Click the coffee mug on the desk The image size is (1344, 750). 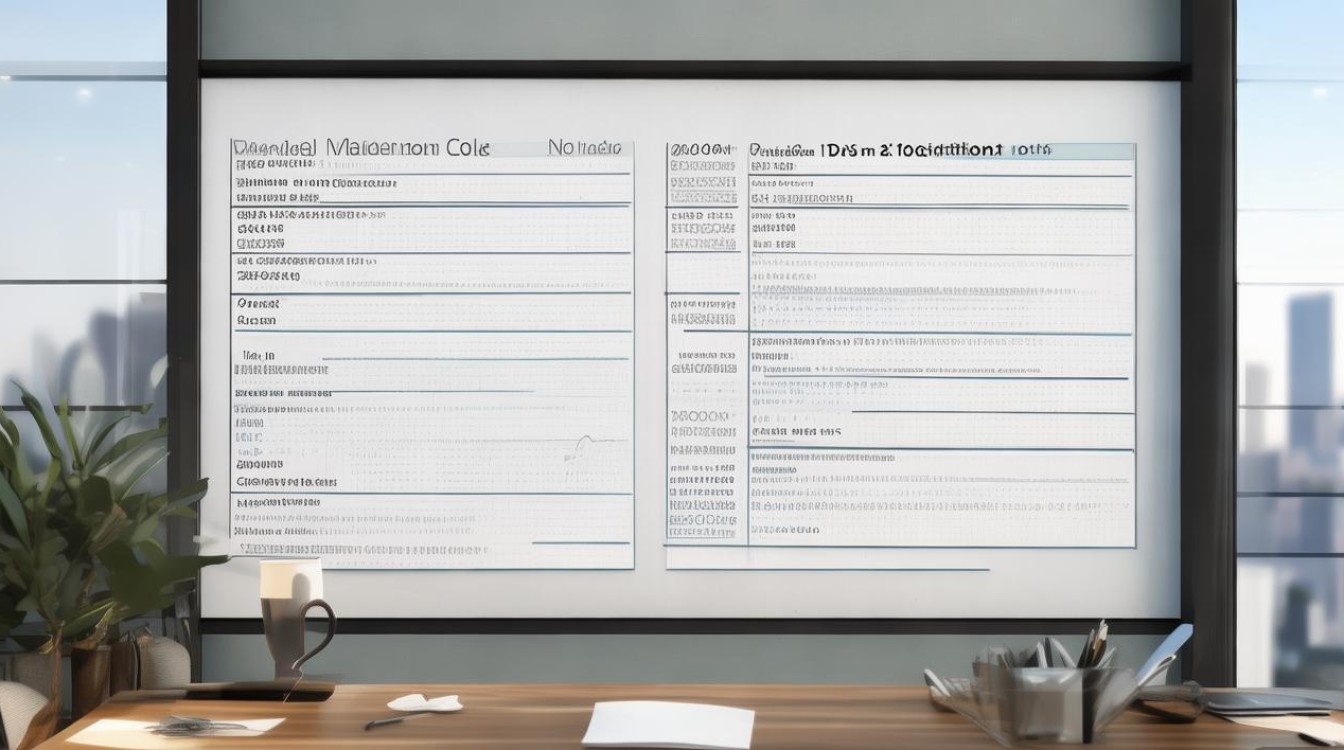click(x=293, y=617)
